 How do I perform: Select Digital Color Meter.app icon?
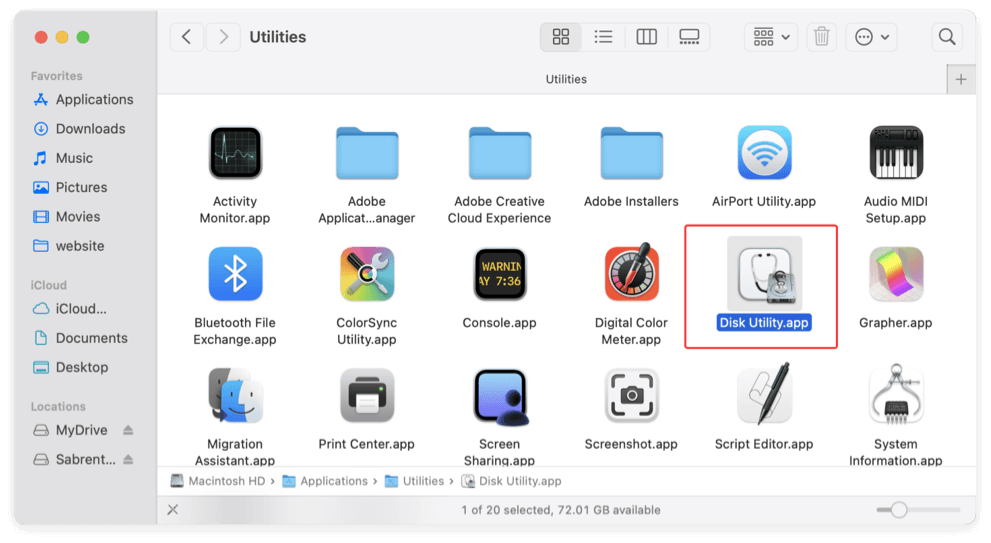tap(631, 272)
